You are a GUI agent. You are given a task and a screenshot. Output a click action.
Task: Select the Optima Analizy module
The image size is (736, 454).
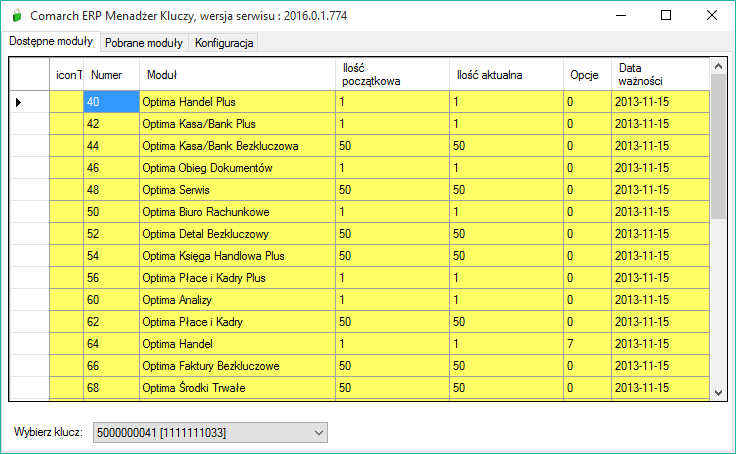click(238, 300)
